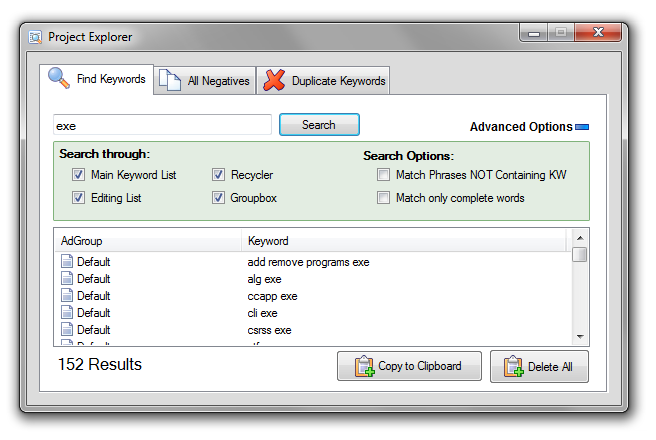Viewport: 656px width, 440px height.
Task: Switch to the All Negatives tab
Action: tap(206, 81)
